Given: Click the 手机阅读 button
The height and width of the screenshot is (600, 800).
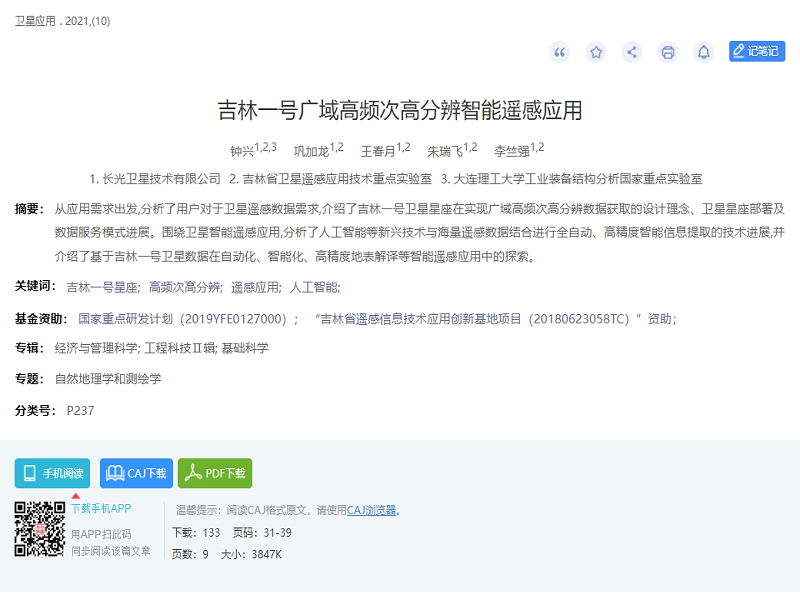Looking at the screenshot, I should tap(52, 473).
